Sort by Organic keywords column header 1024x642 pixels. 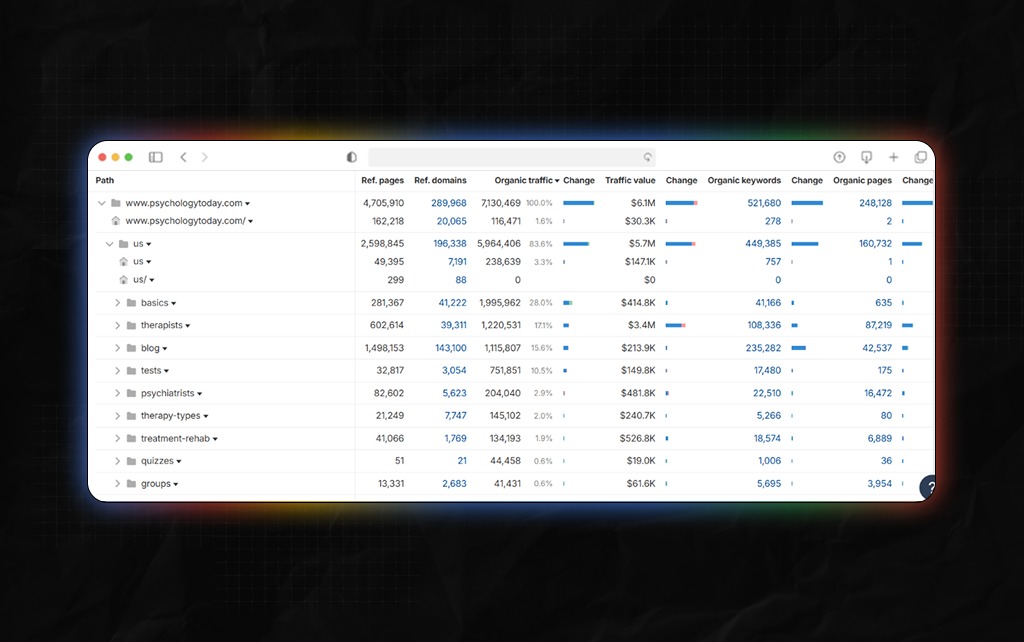[744, 180]
